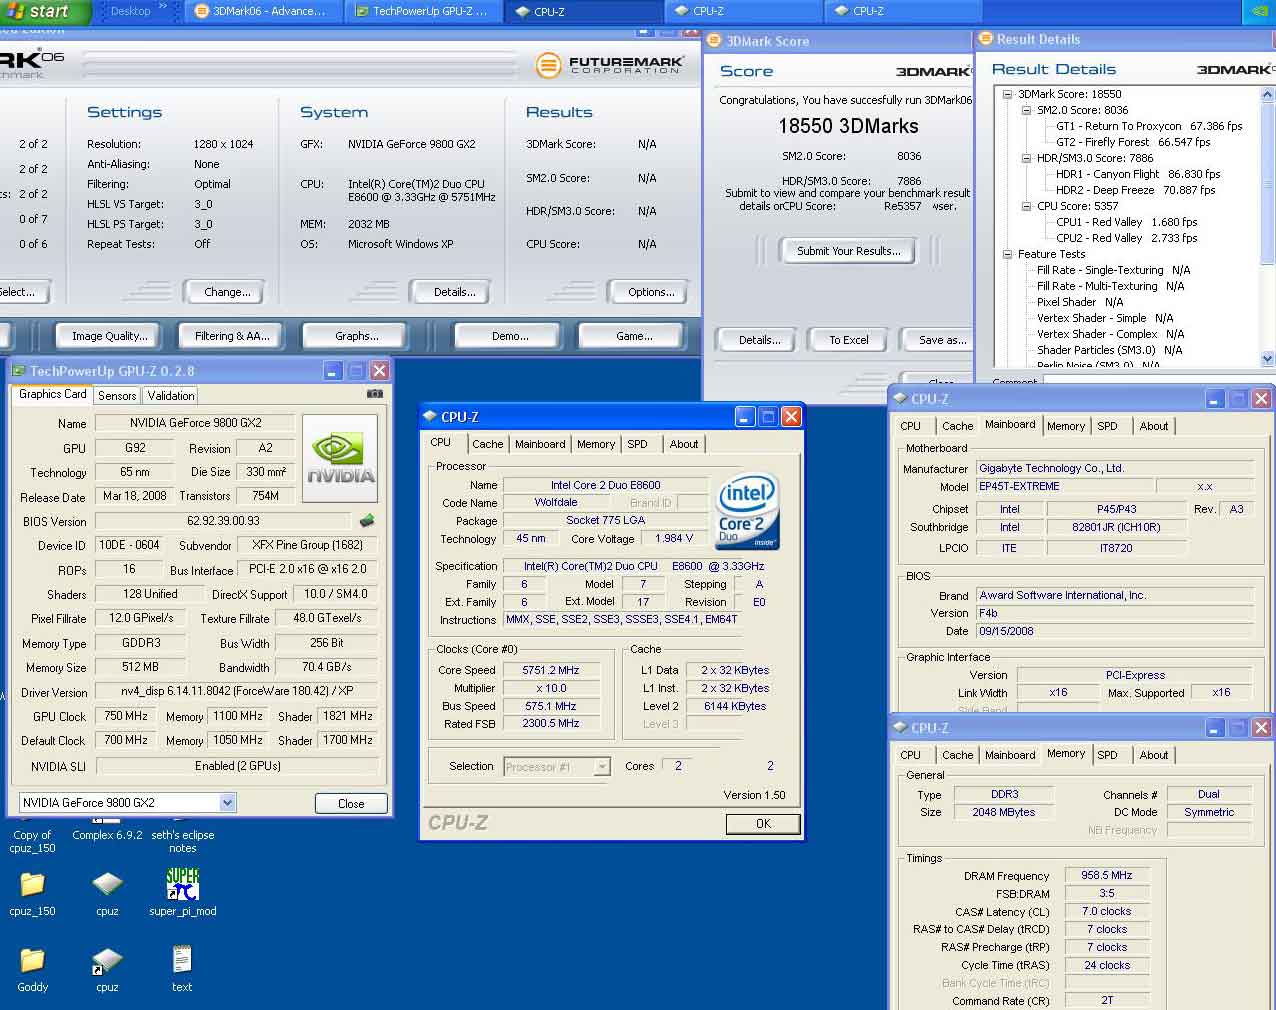
Task: Switch to the Sensors tab in GPU-Z
Action: [x=117, y=396]
